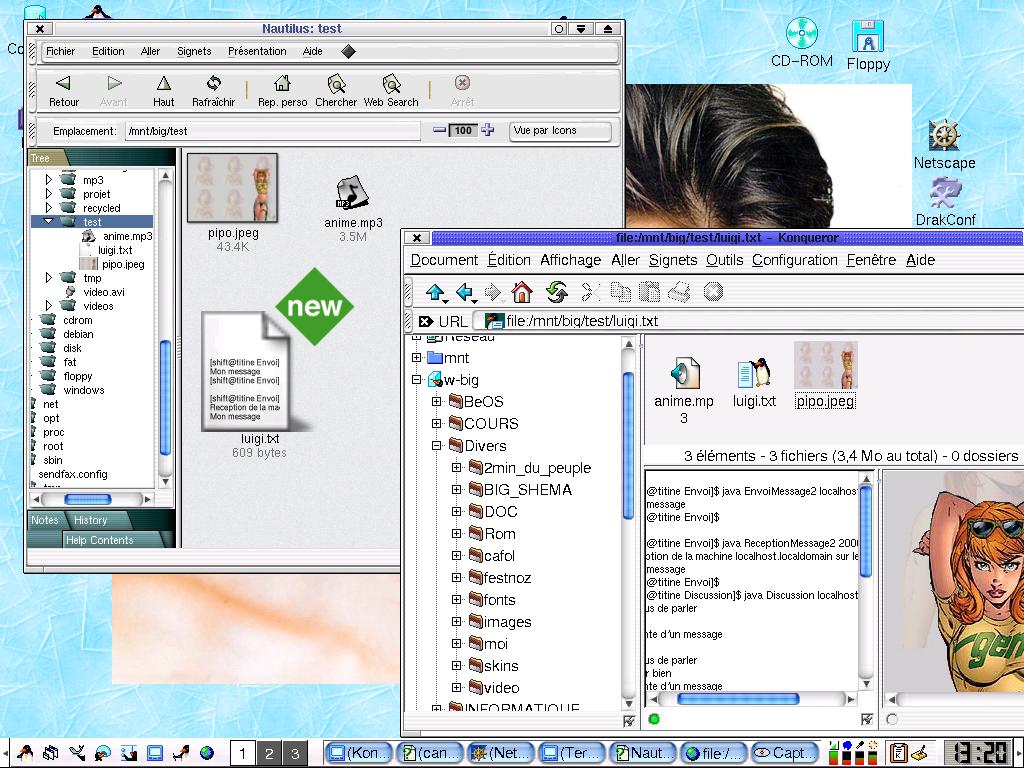Toggle the green view indicator in Konqueror

(654, 719)
